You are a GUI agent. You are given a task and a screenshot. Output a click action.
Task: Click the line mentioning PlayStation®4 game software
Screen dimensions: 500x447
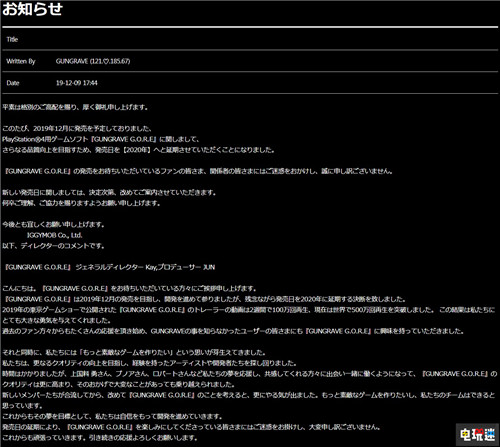coord(101,139)
